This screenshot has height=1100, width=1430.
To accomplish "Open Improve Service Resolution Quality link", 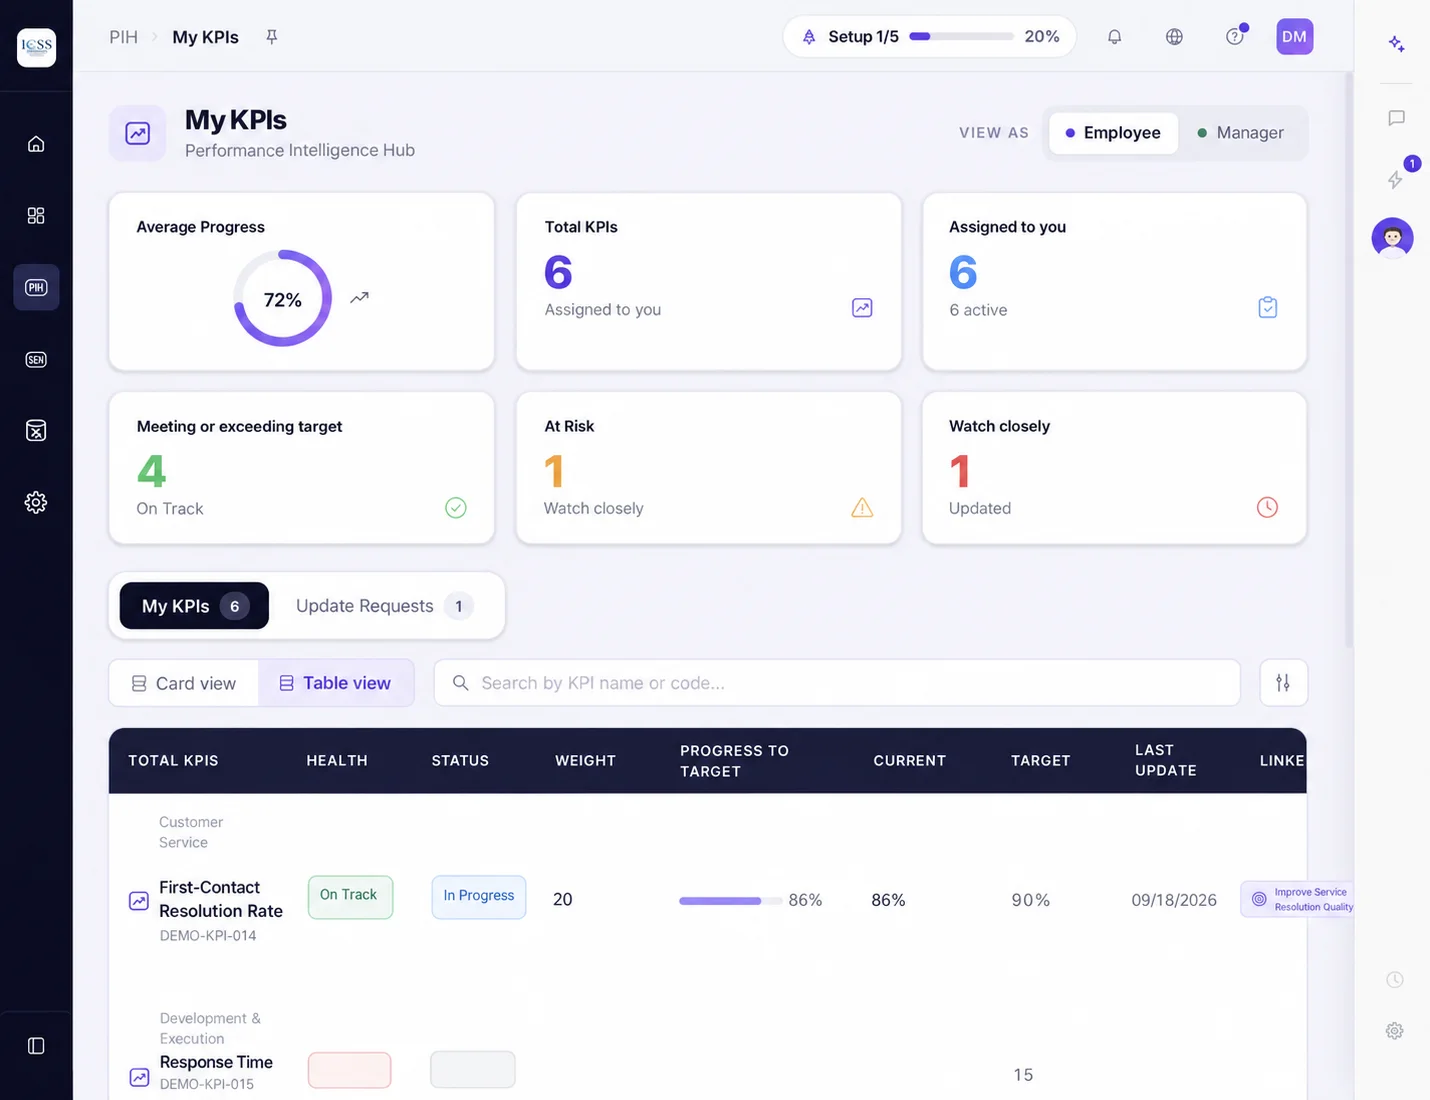I will 1298,899.
